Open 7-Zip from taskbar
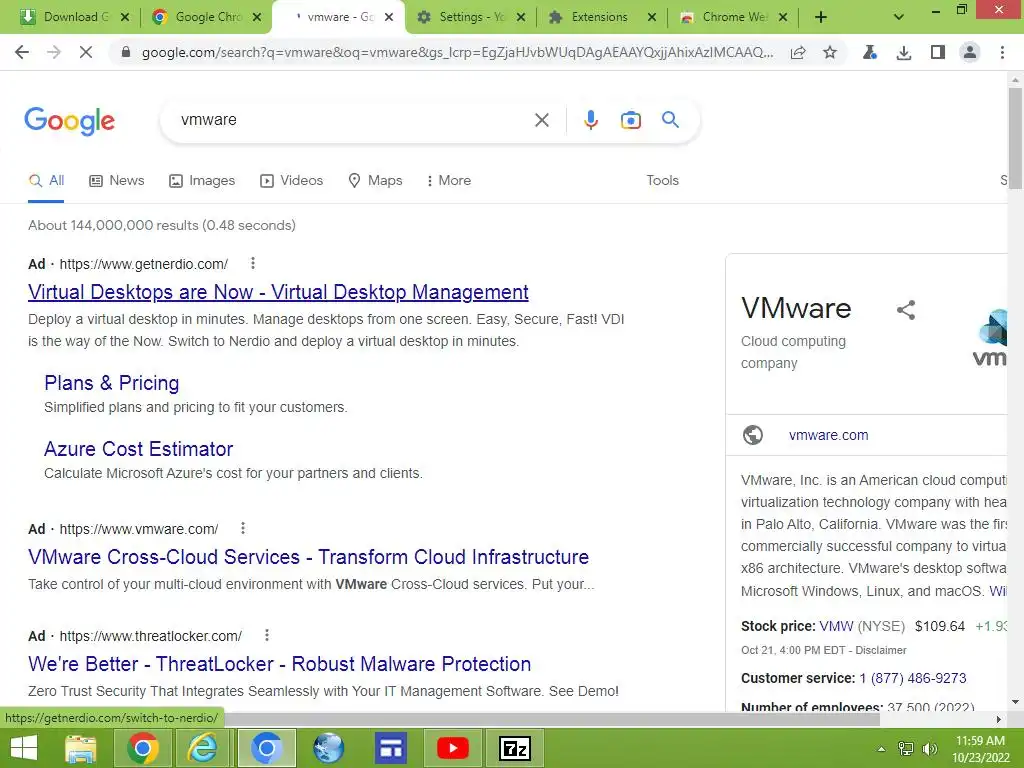 pyautogui.click(x=515, y=748)
